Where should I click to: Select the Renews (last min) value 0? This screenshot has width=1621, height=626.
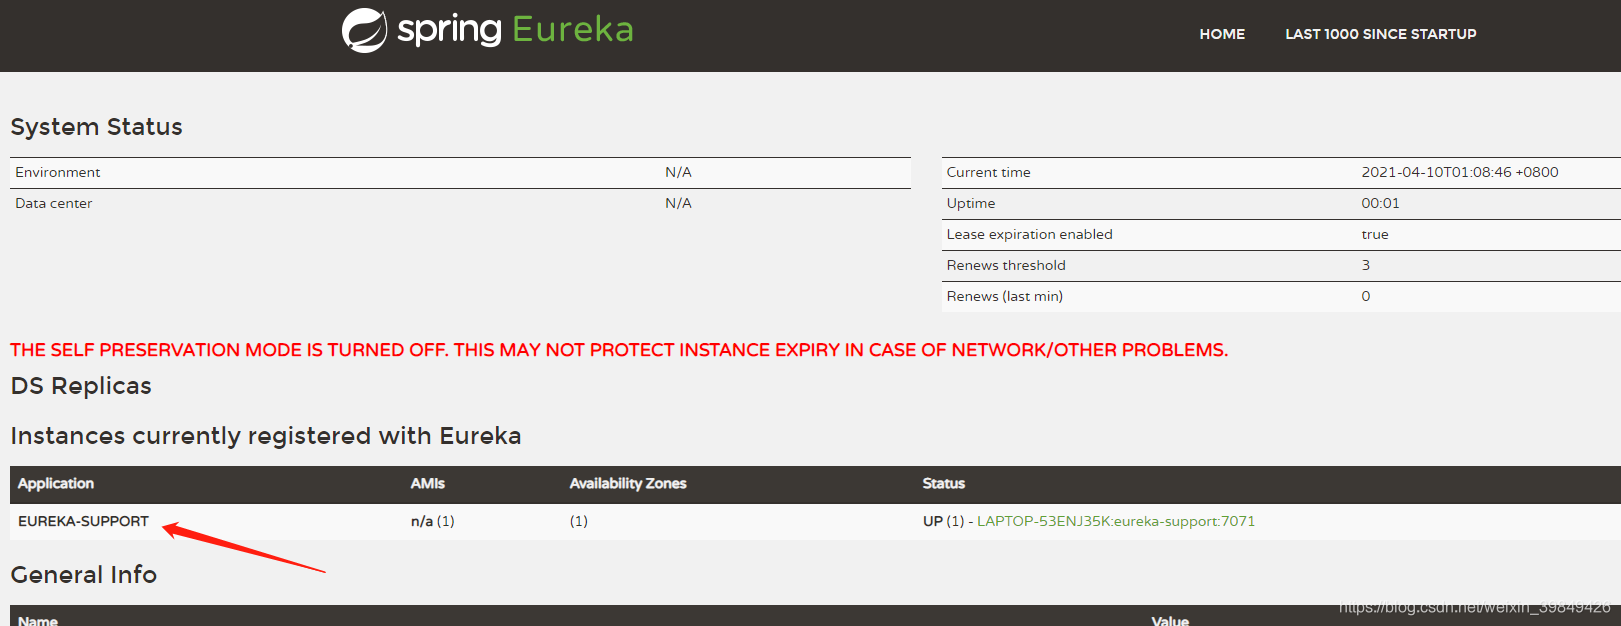pos(1365,296)
